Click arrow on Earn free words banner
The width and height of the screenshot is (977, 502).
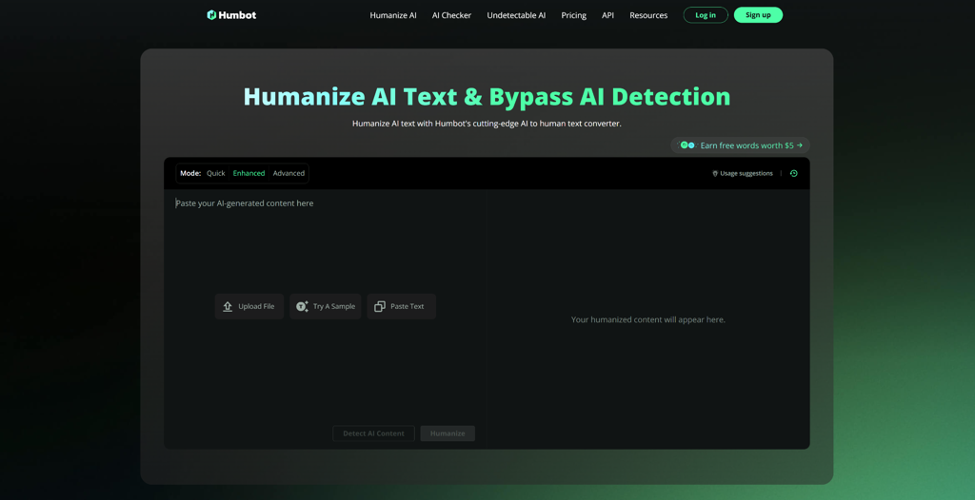tap(799, 145)
